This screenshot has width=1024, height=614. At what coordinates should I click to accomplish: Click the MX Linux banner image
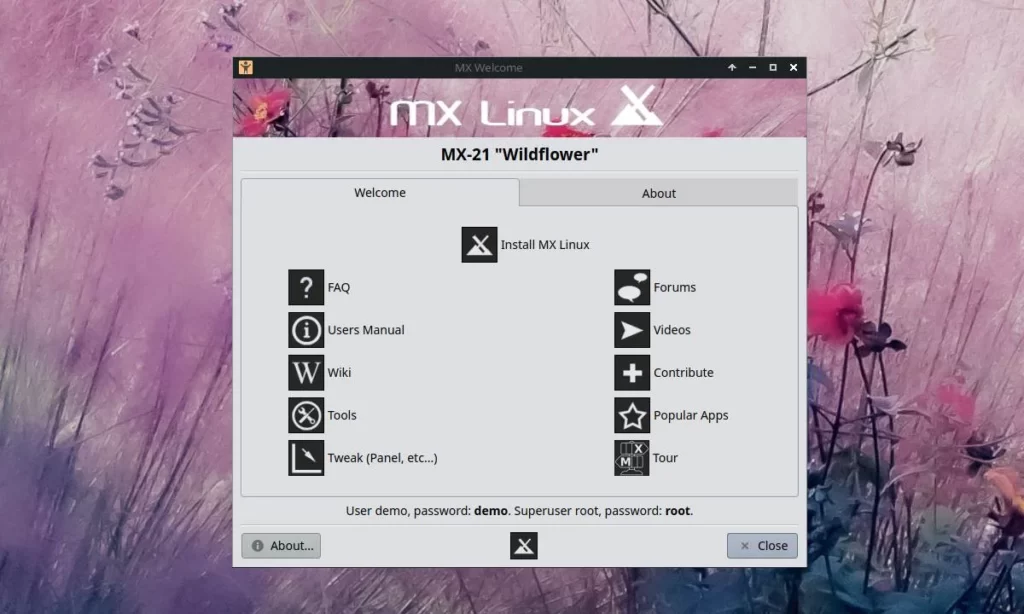(519, 109)
